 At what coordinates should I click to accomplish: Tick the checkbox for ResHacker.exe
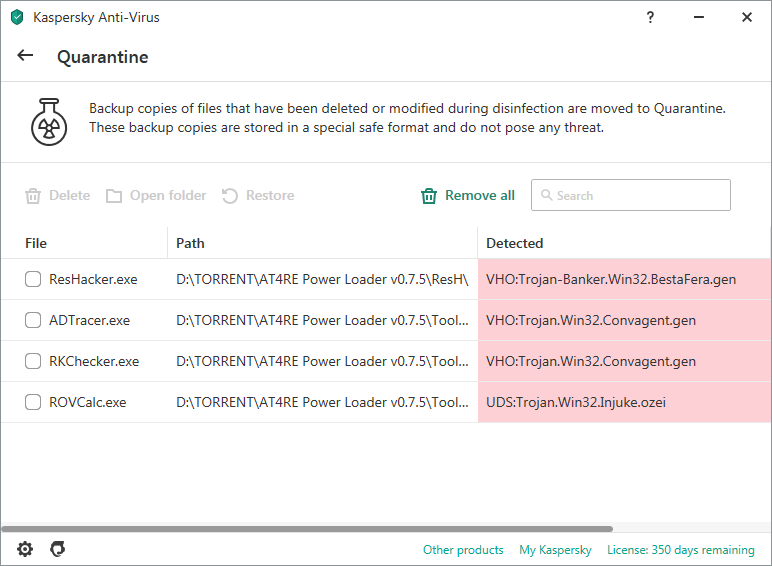[33, 279]
